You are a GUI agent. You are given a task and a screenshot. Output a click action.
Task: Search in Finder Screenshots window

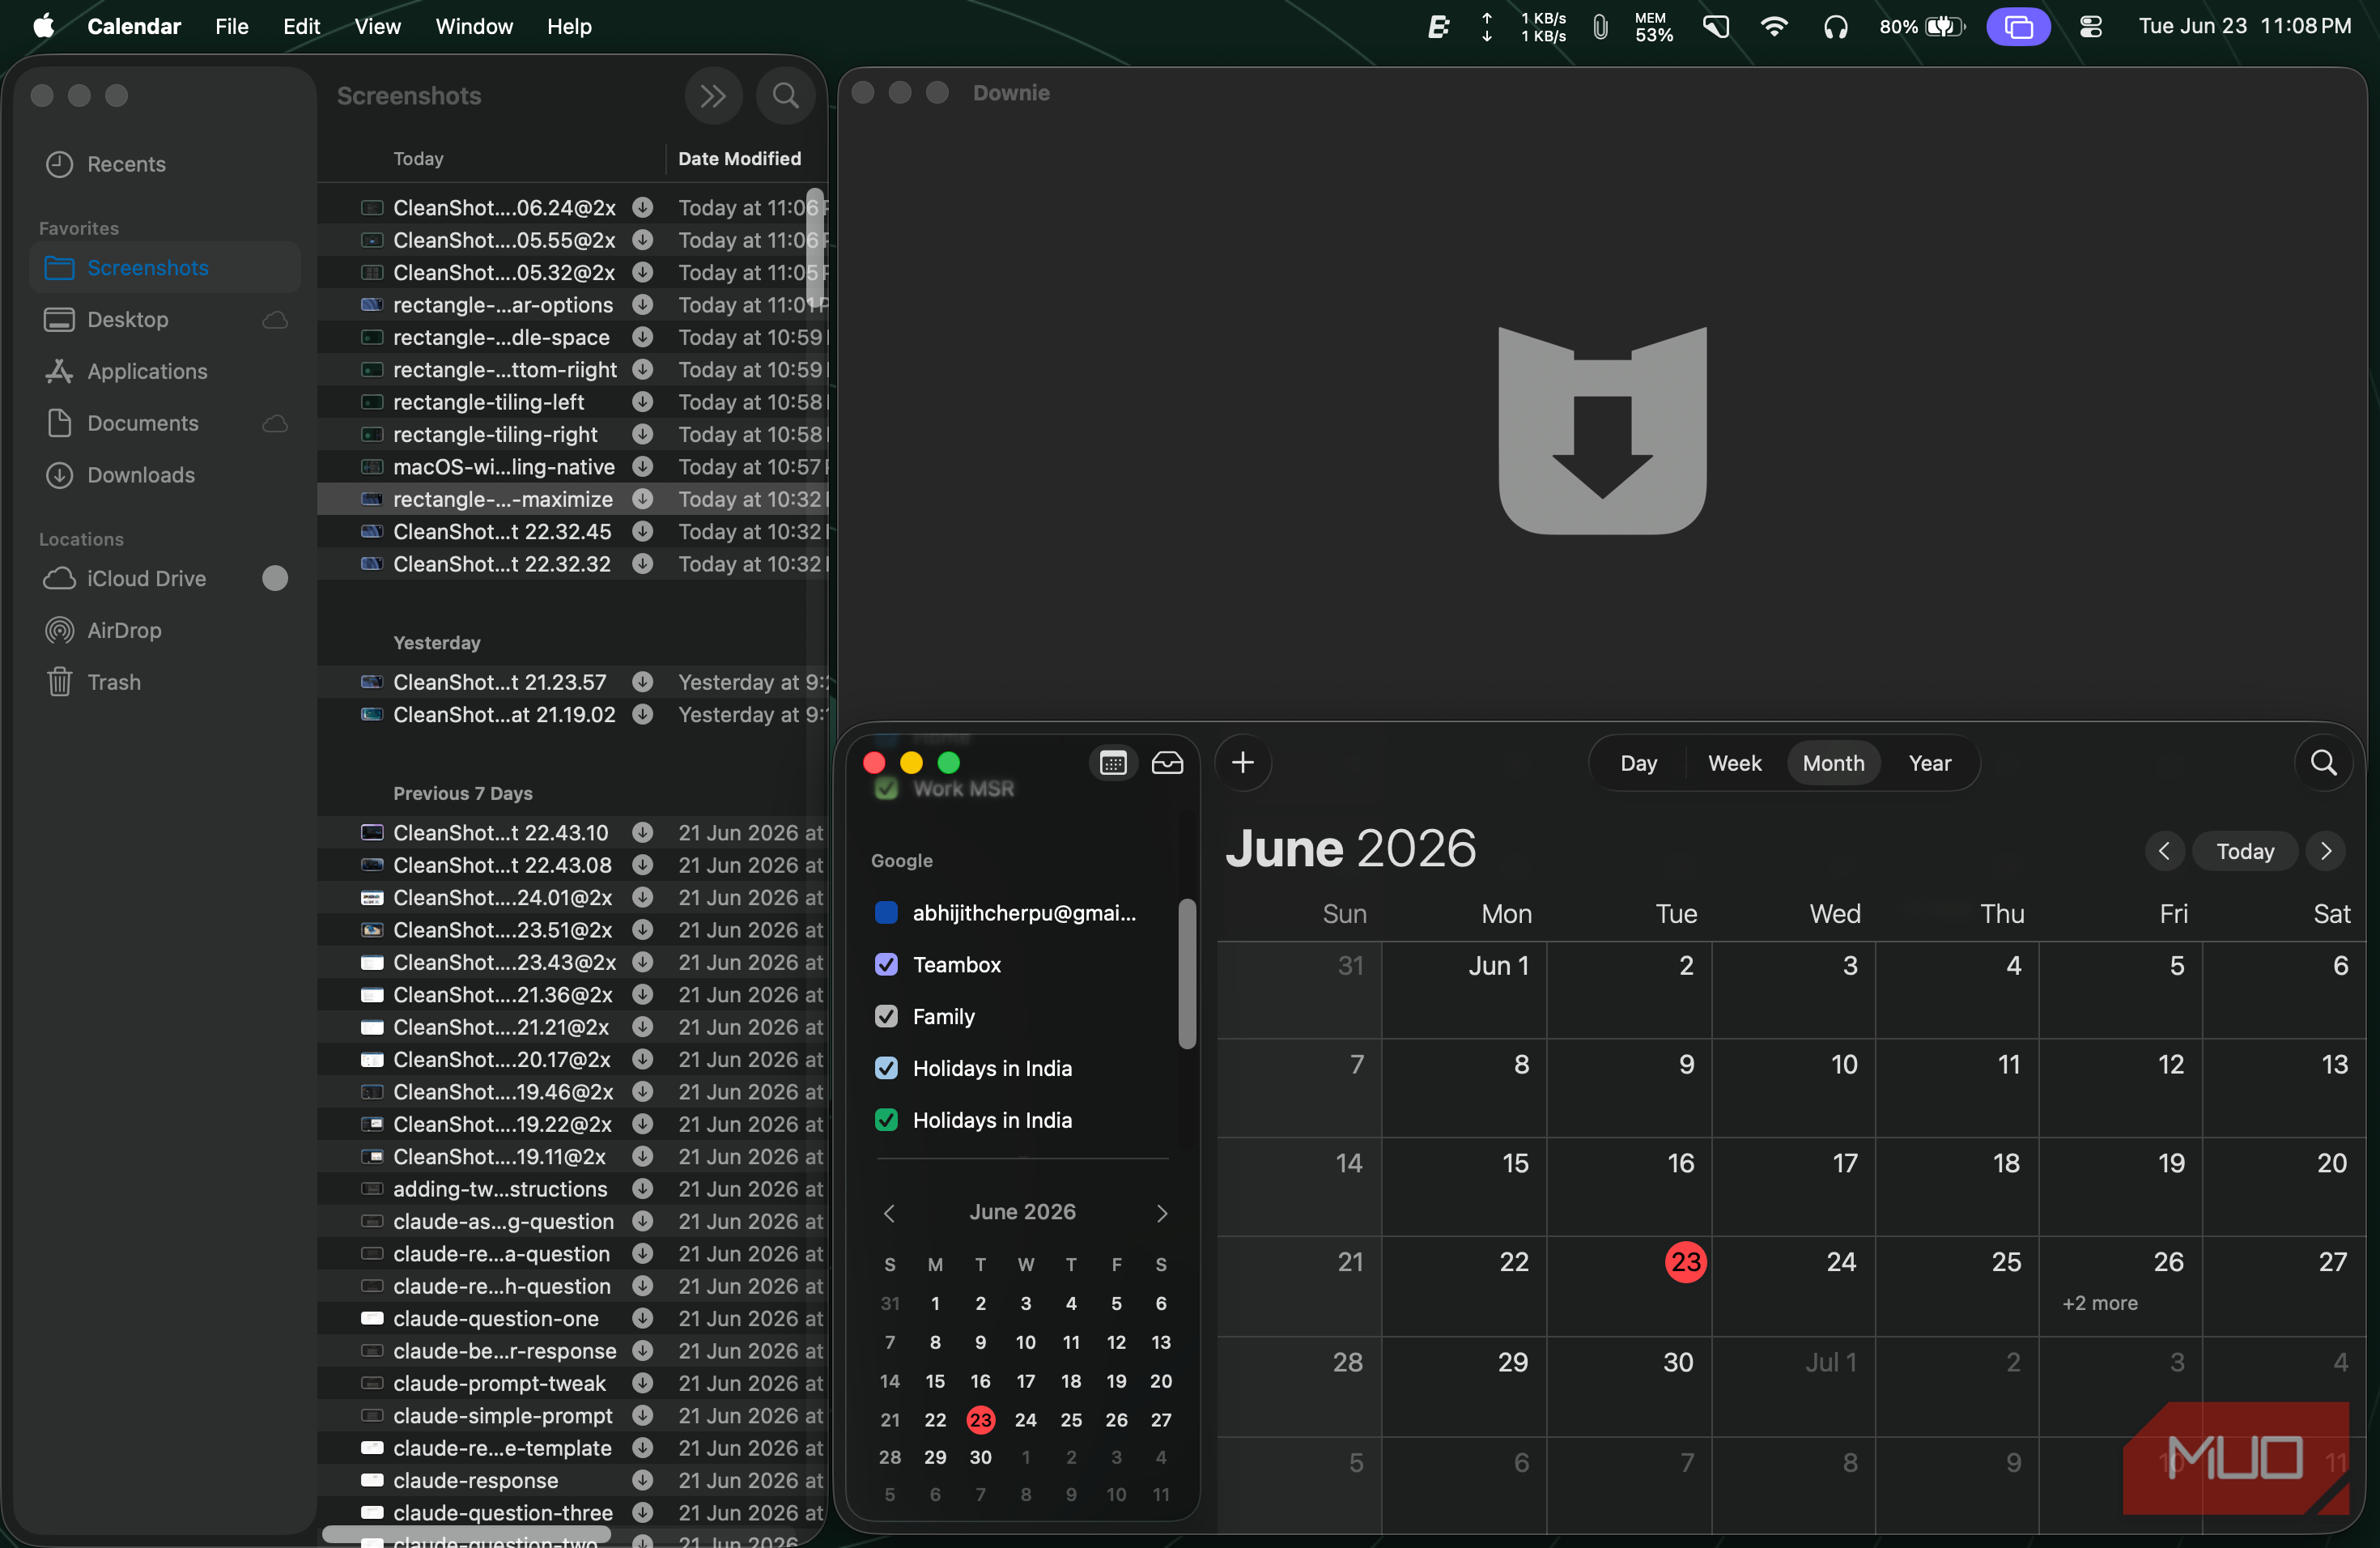click(x=786, y=96)
